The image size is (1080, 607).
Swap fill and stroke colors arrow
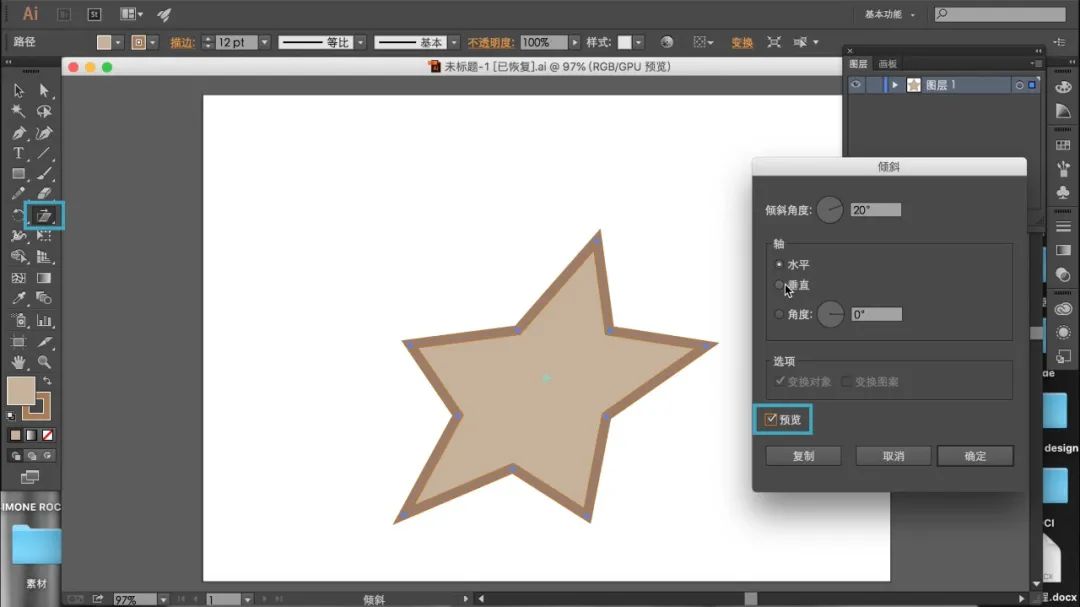click(48, 380)
